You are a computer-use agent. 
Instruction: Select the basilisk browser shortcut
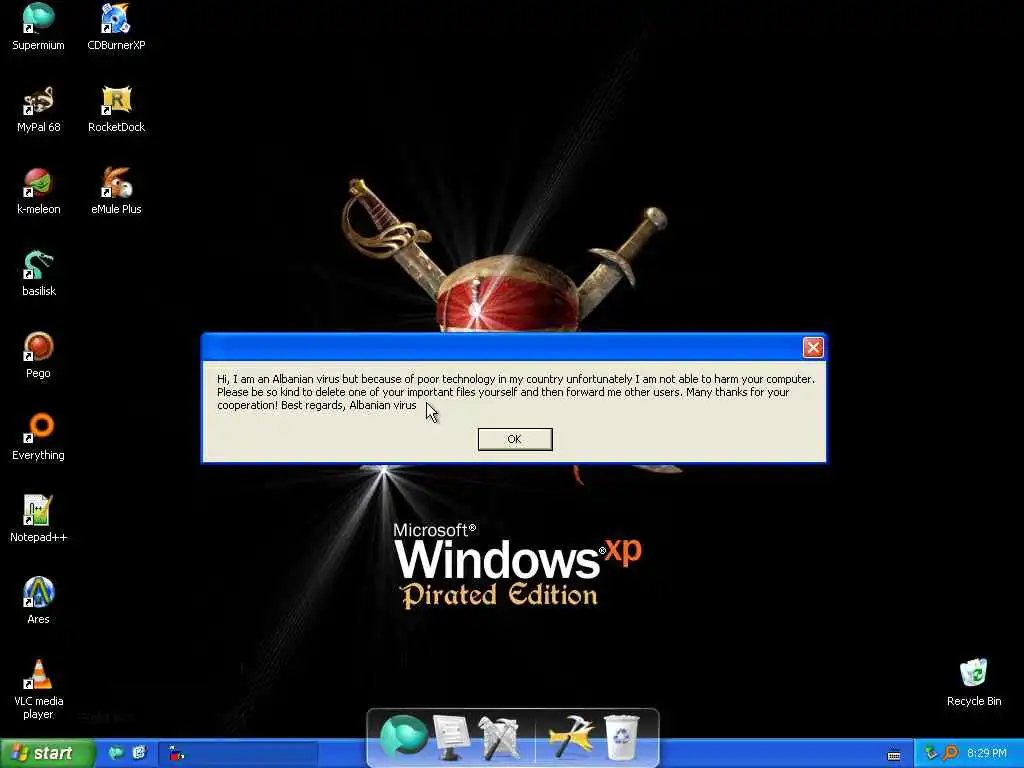coord(39,273)
